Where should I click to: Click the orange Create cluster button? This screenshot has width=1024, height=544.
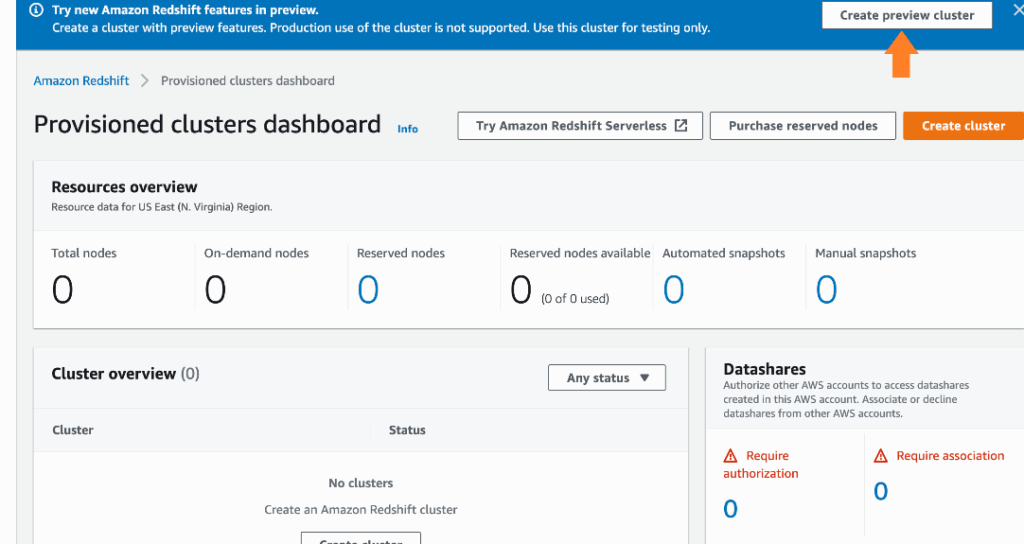[963, 126]
